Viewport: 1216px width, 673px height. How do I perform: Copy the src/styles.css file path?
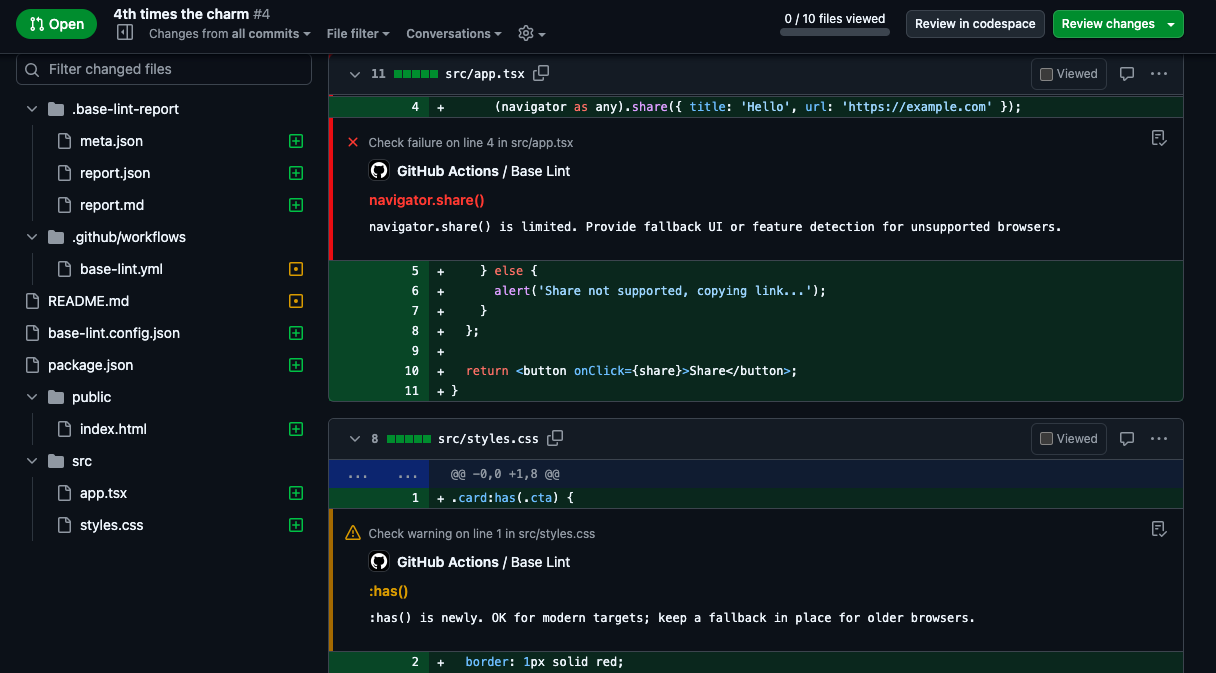[x=555, y=438]
